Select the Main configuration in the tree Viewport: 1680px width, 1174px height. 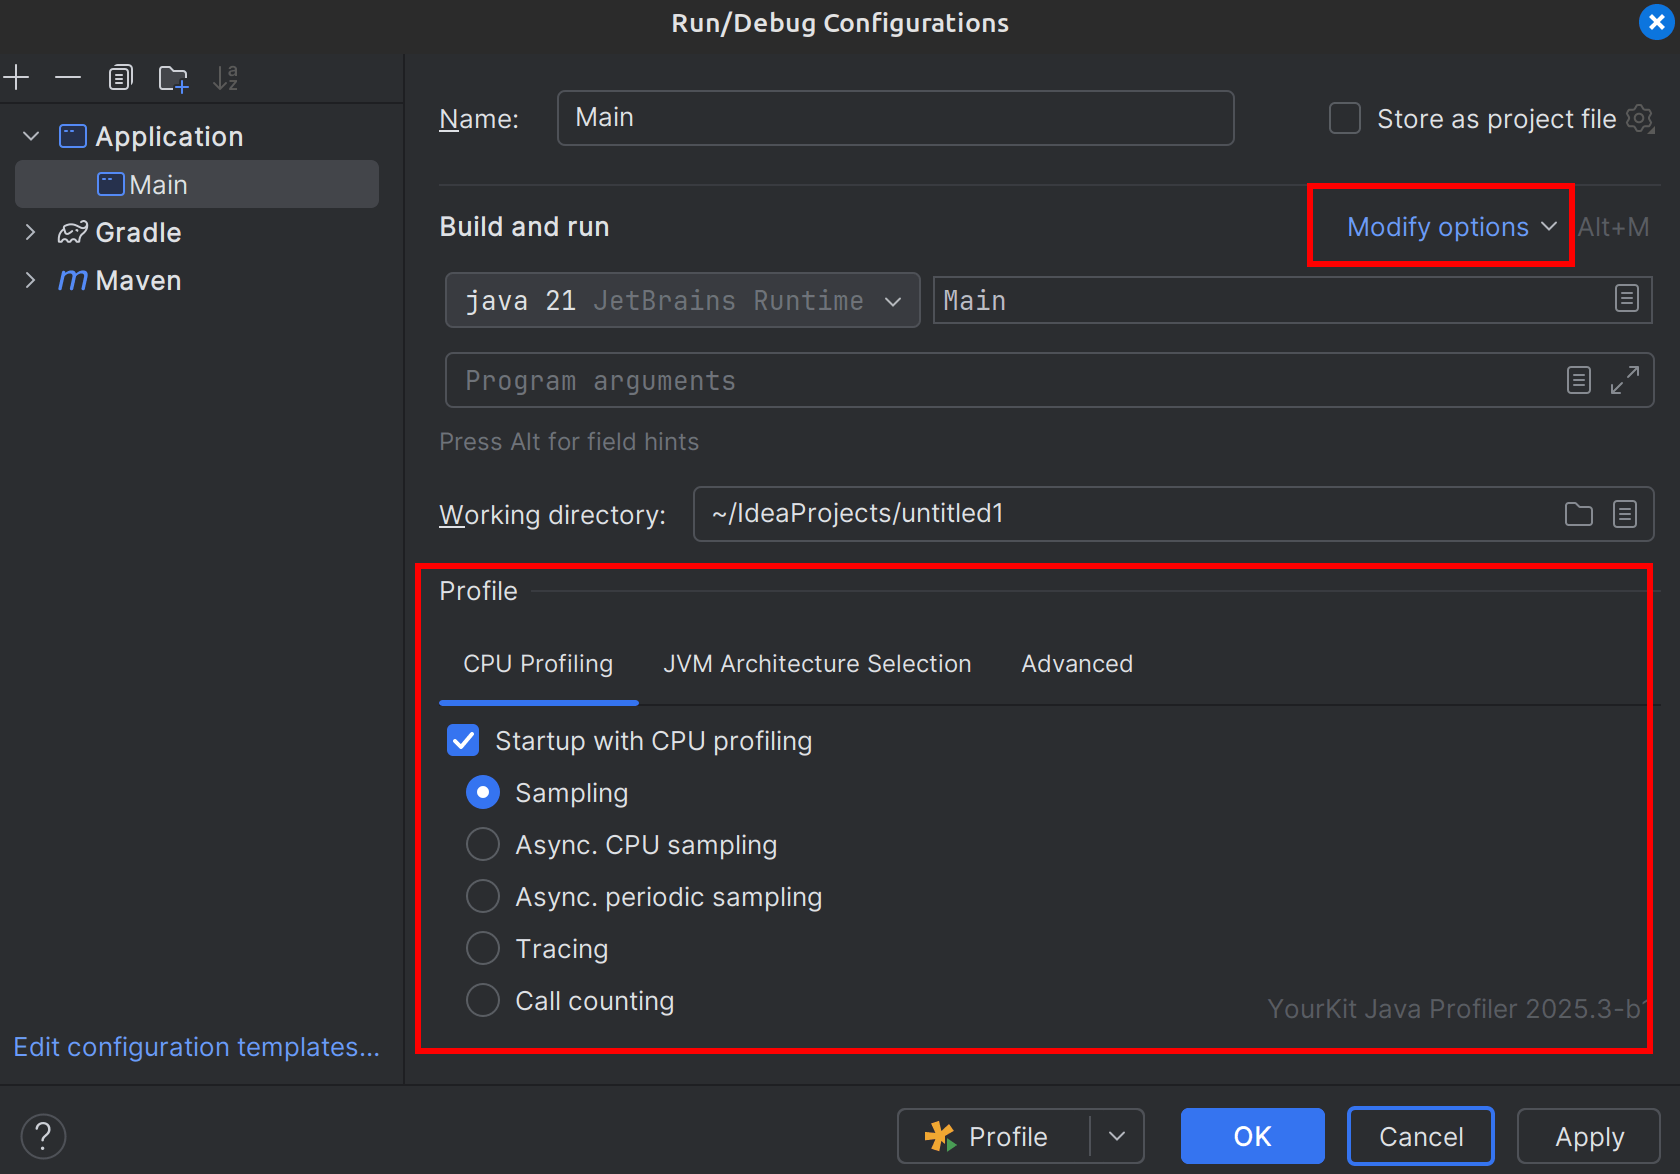197,184
